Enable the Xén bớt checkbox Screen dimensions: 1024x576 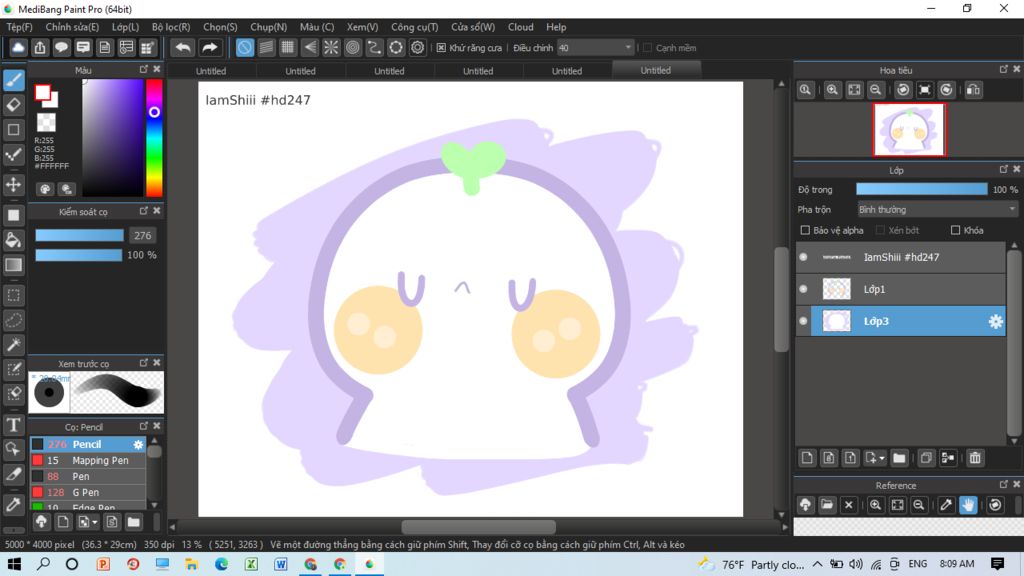click(880, 231)
